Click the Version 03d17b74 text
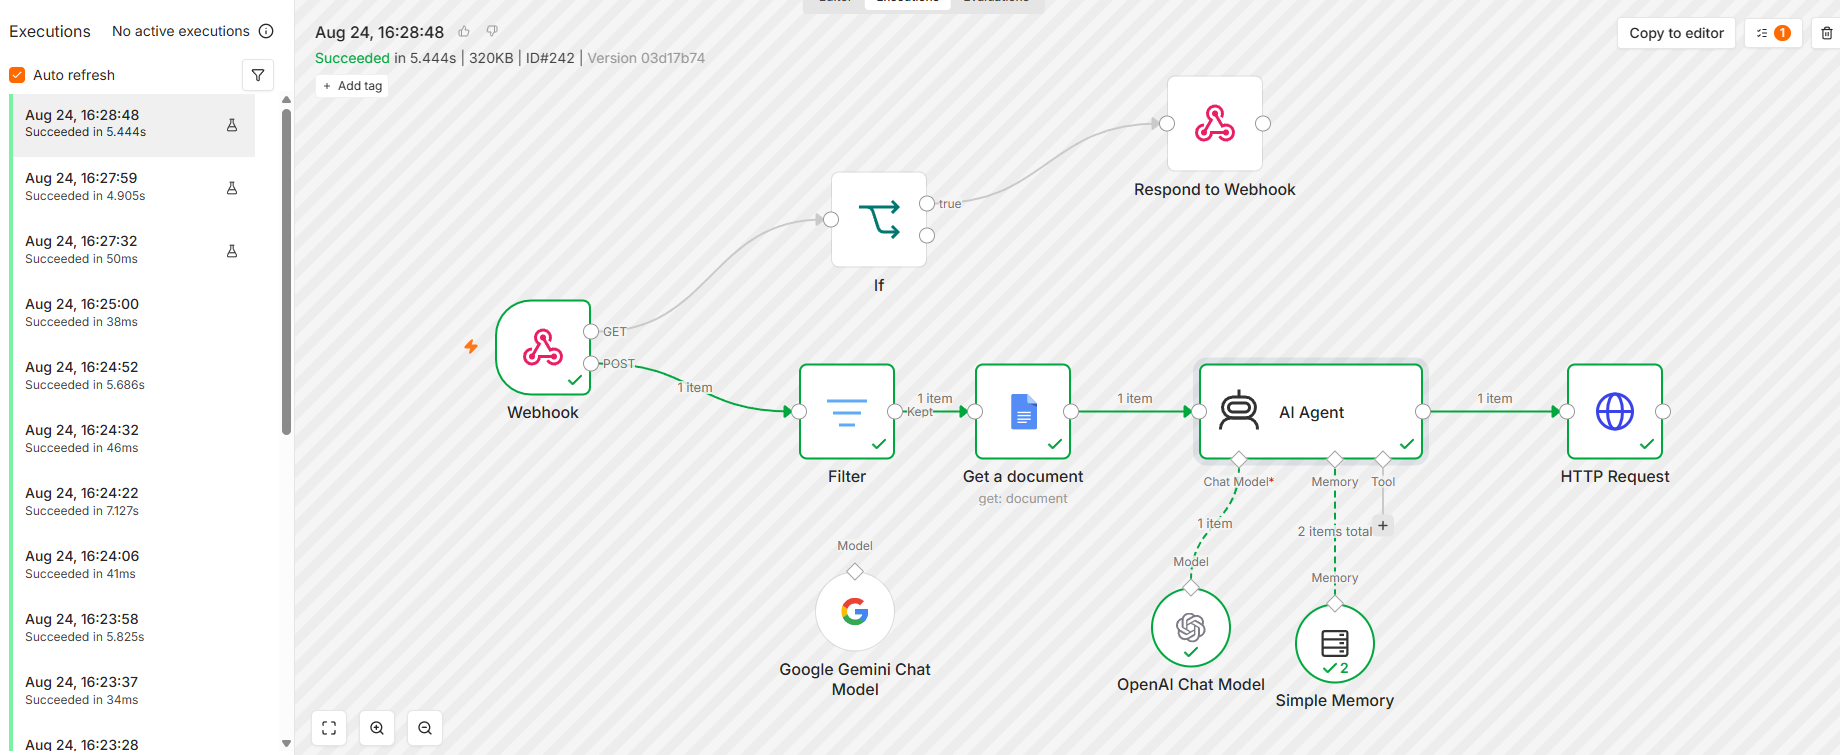This screenshot has height=755, width=1840. [646, 58]
